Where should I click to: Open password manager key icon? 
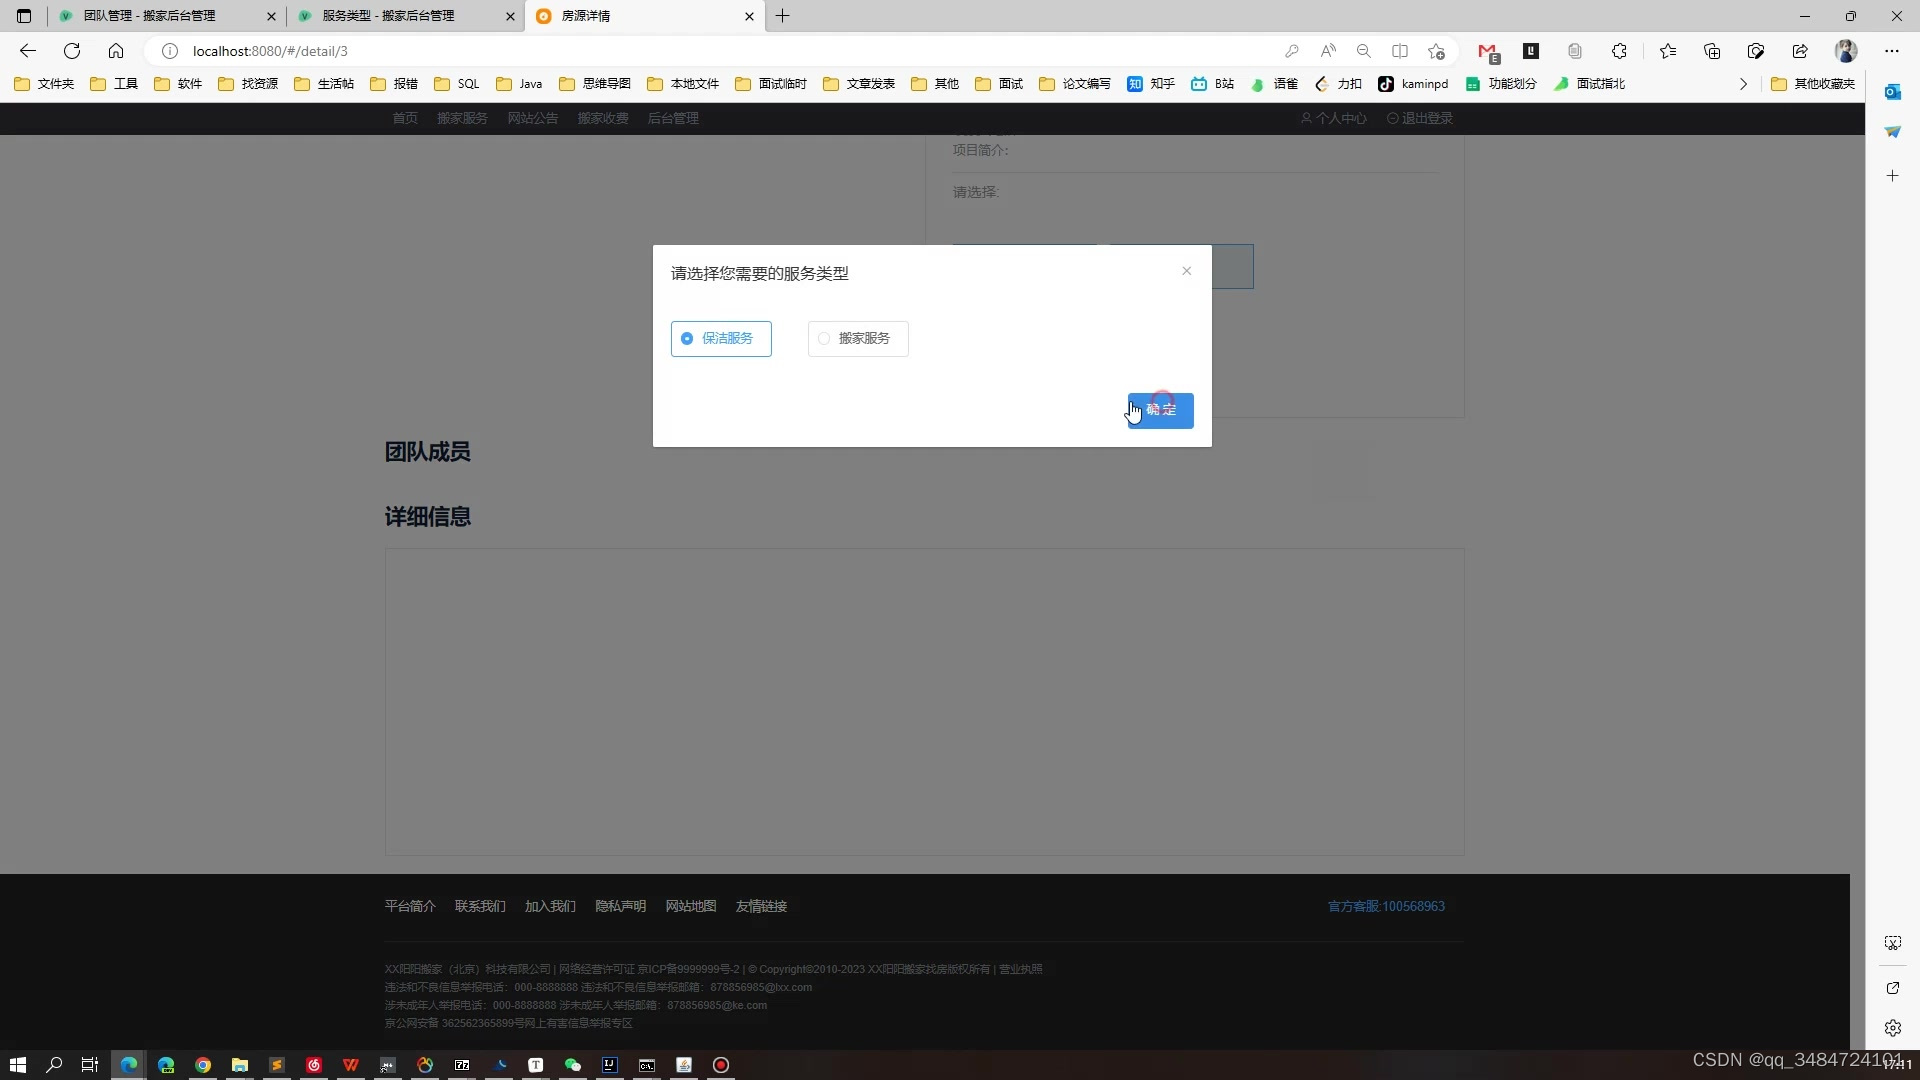point(1291,51)
